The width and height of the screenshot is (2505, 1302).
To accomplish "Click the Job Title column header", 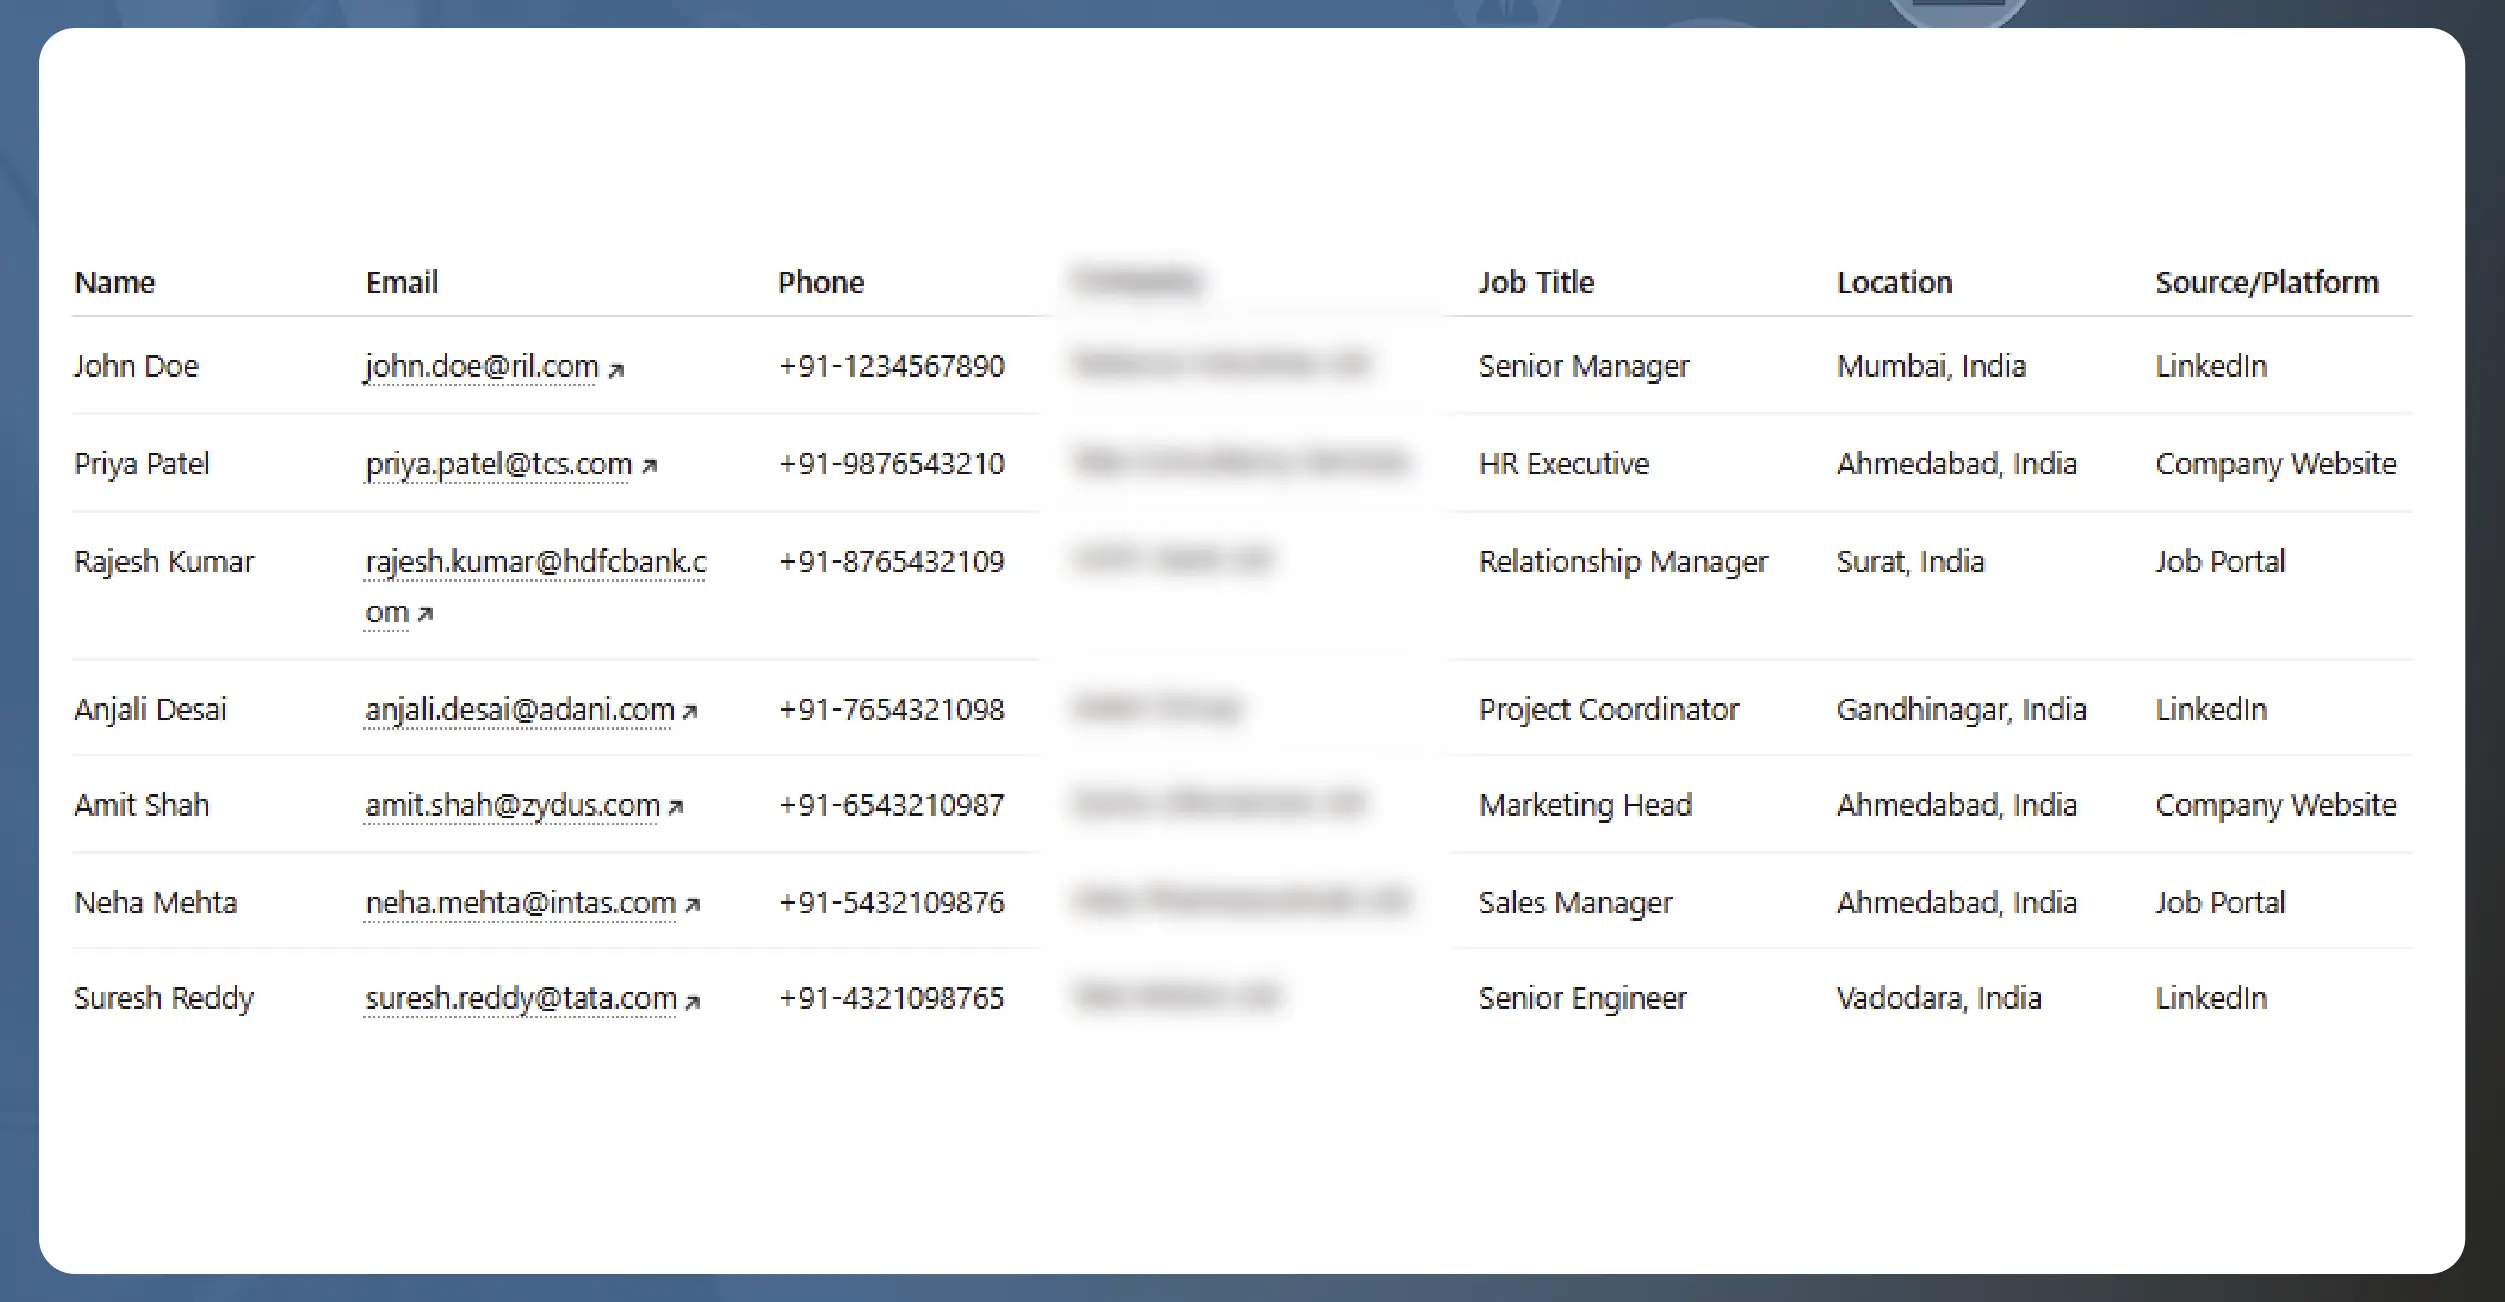I will click(1535, 283).
